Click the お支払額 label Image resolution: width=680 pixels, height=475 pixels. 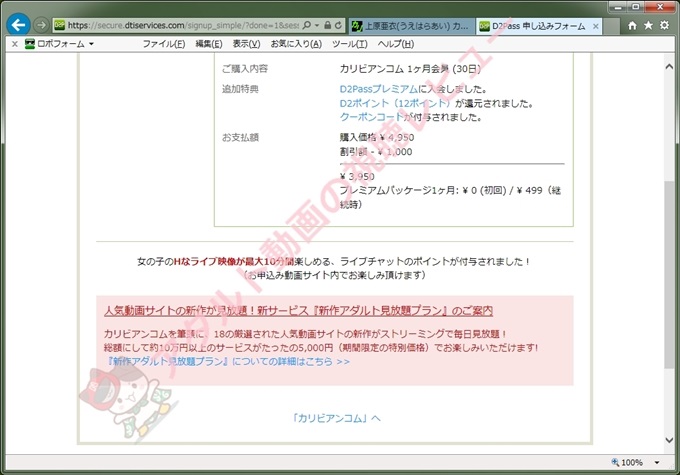[x=240, y=138]
